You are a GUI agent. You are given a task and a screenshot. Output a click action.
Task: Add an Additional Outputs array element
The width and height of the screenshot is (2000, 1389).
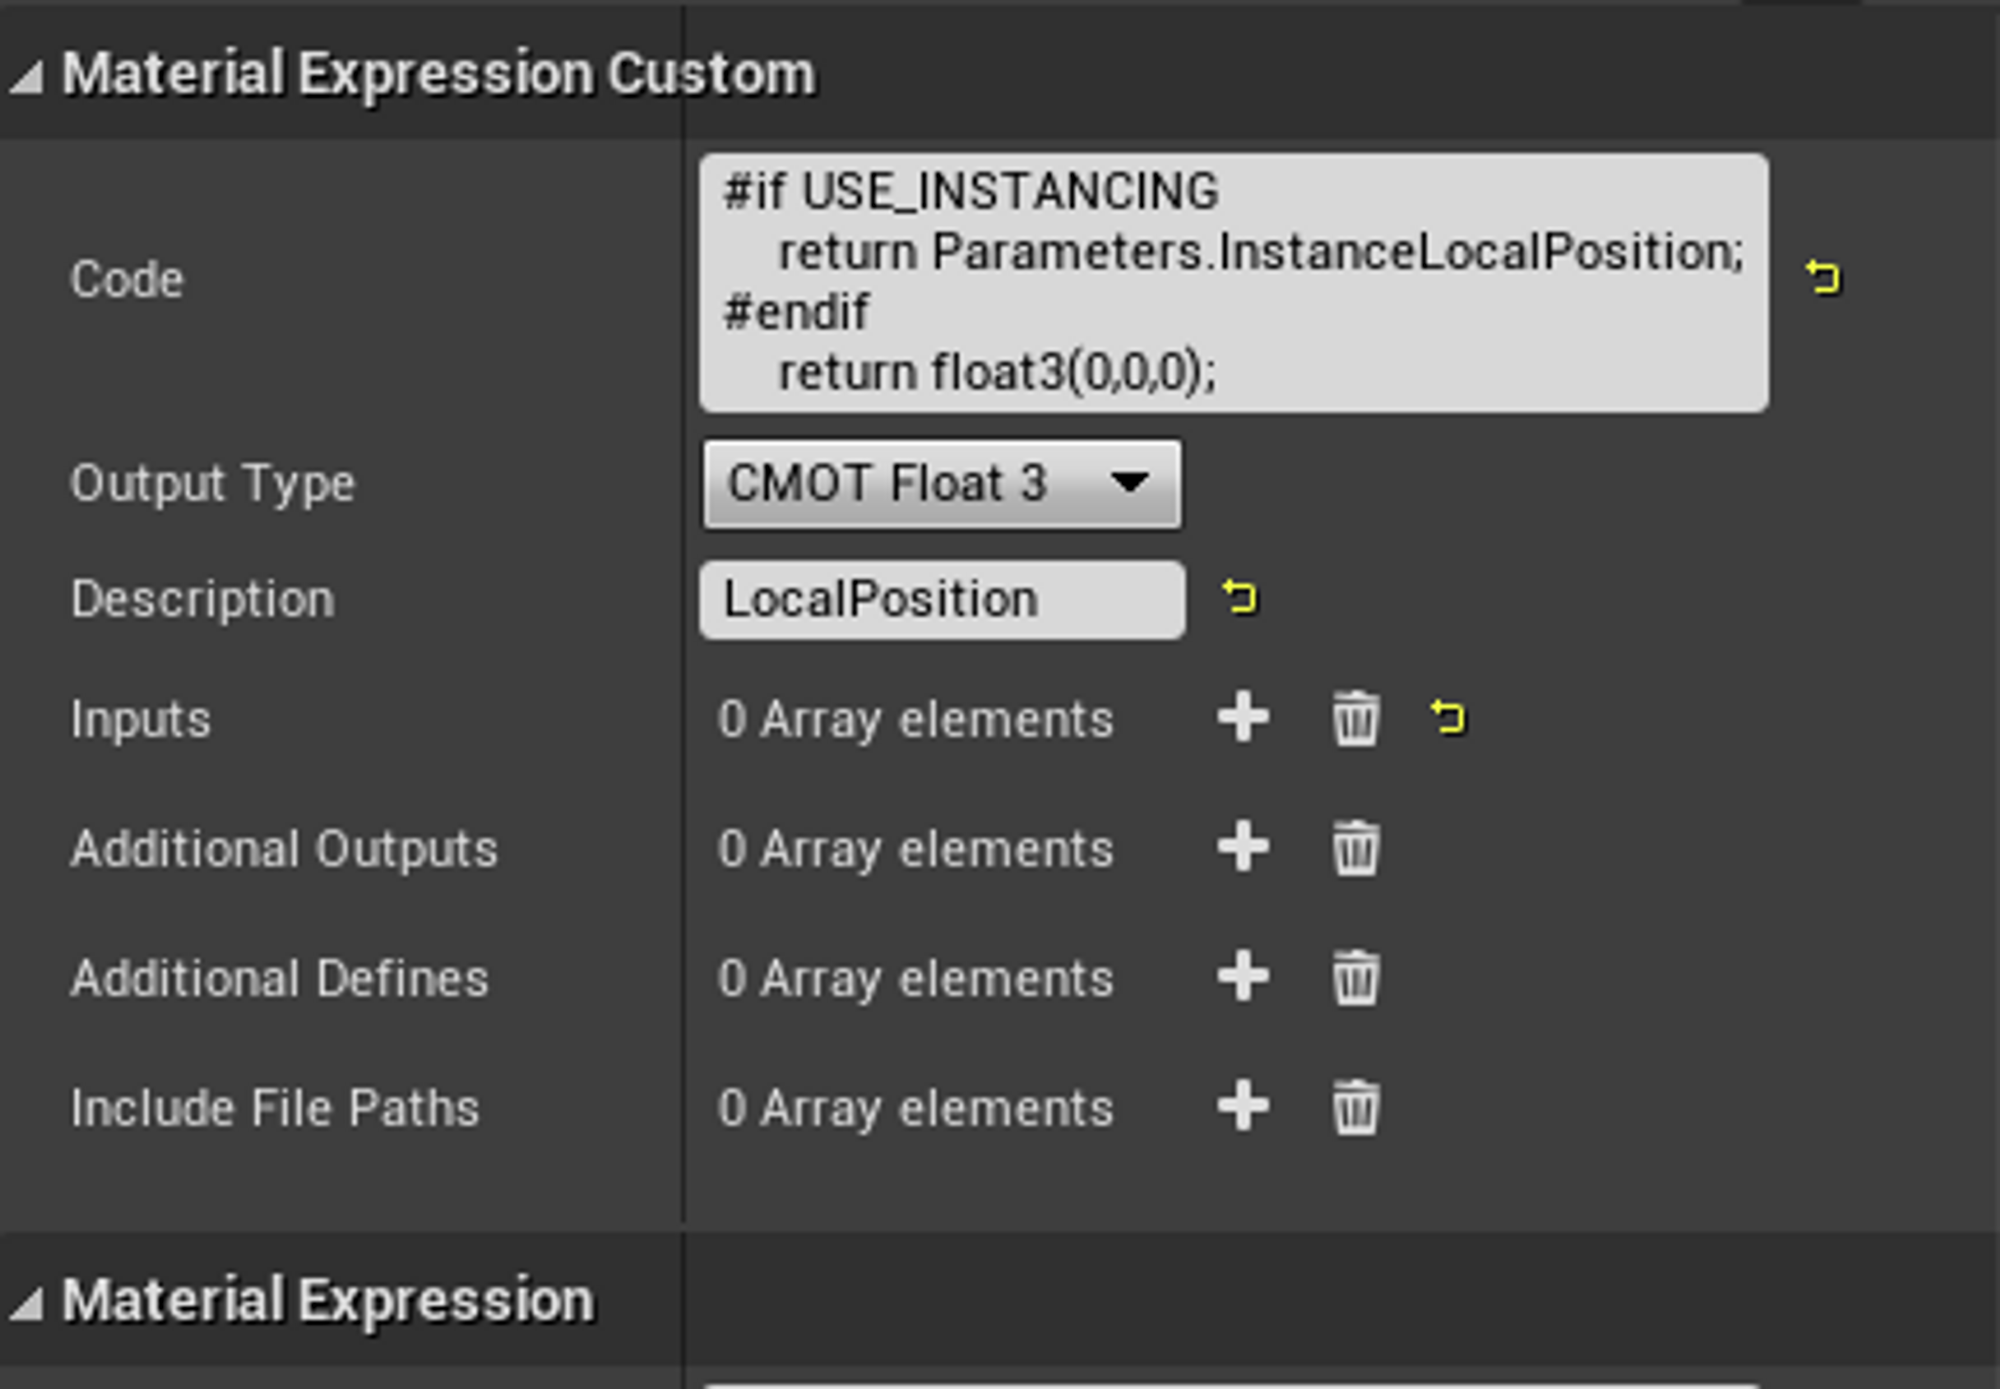[x=1243, y=848]
